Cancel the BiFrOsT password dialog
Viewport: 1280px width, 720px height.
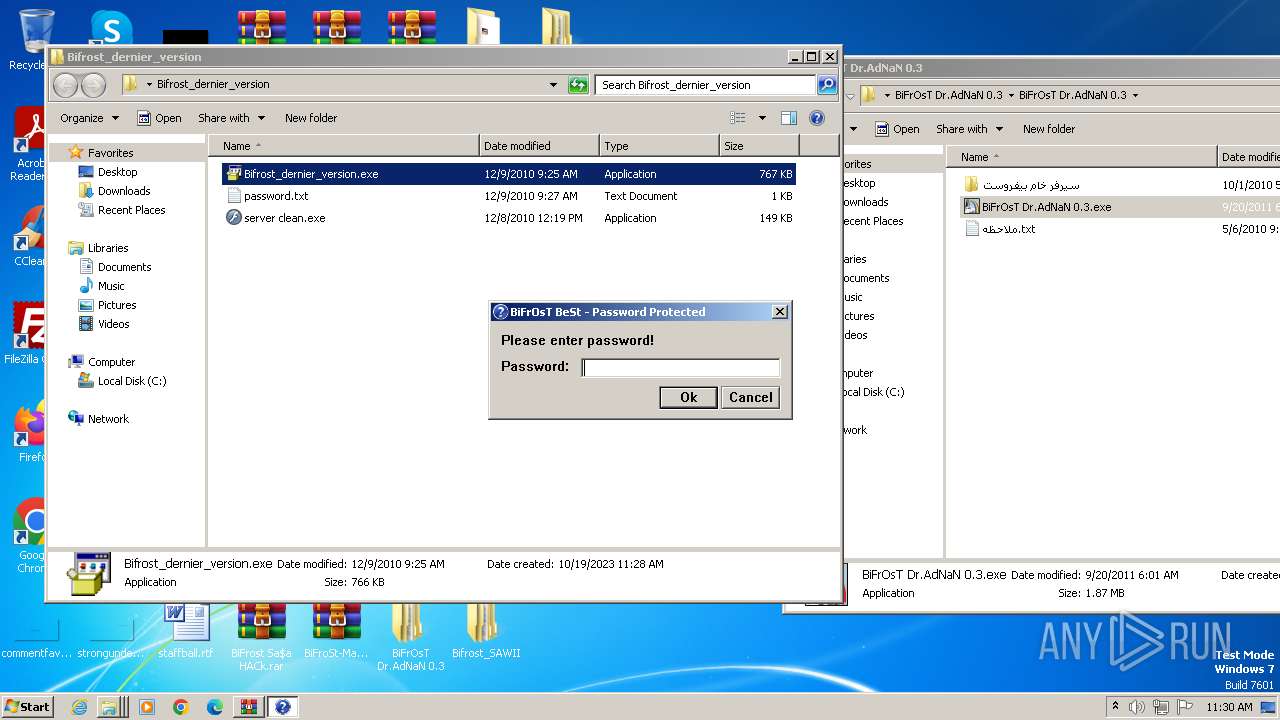coord(750,397)
